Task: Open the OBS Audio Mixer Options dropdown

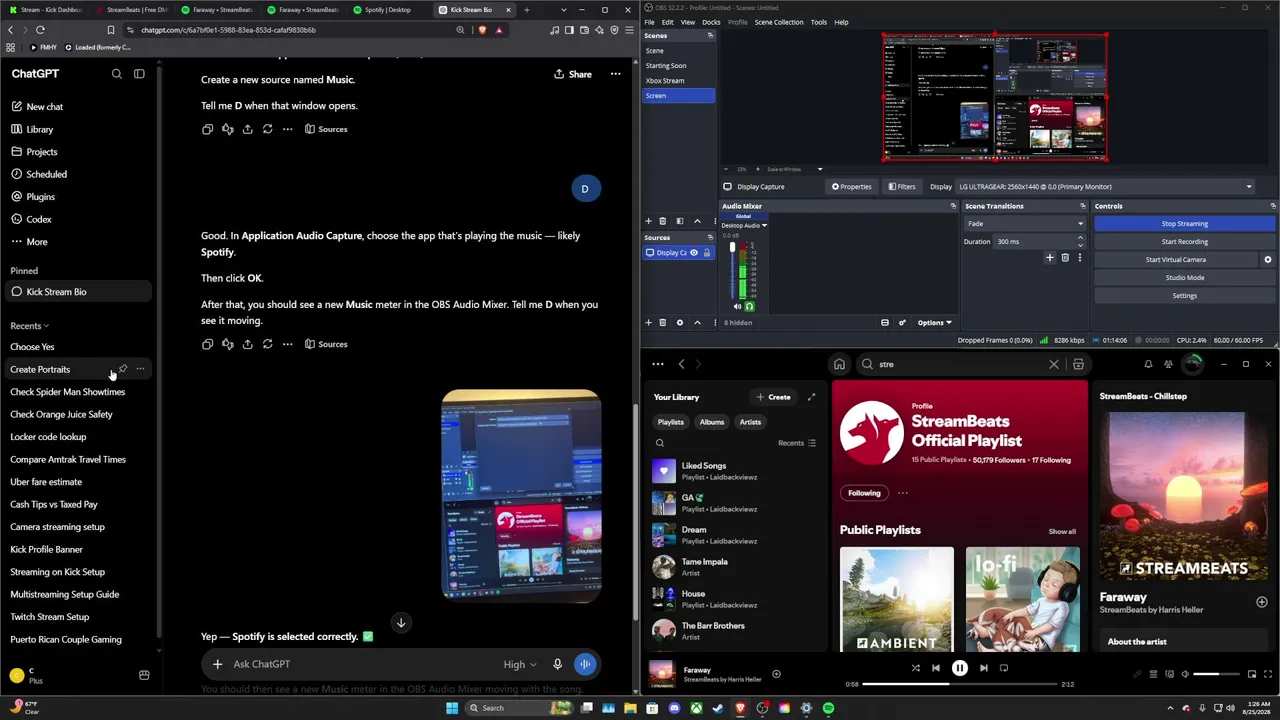Action: pos(935,323)
